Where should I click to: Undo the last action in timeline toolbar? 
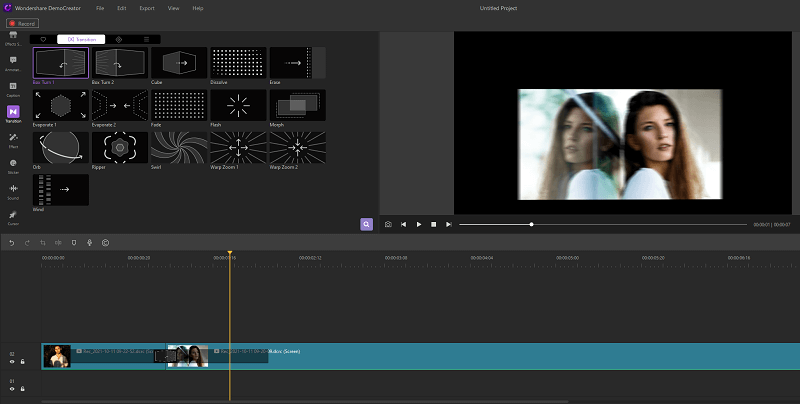[x=12, y=243]
